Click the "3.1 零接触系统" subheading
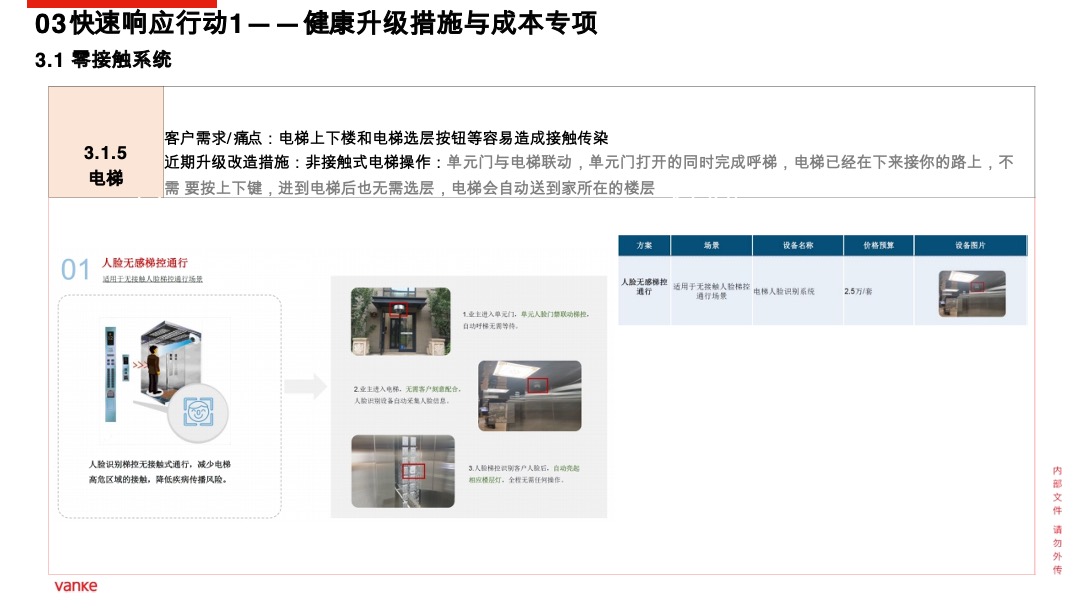This screenshot has width=1080, height=608. pyautogui.click(x=104, y=59)
